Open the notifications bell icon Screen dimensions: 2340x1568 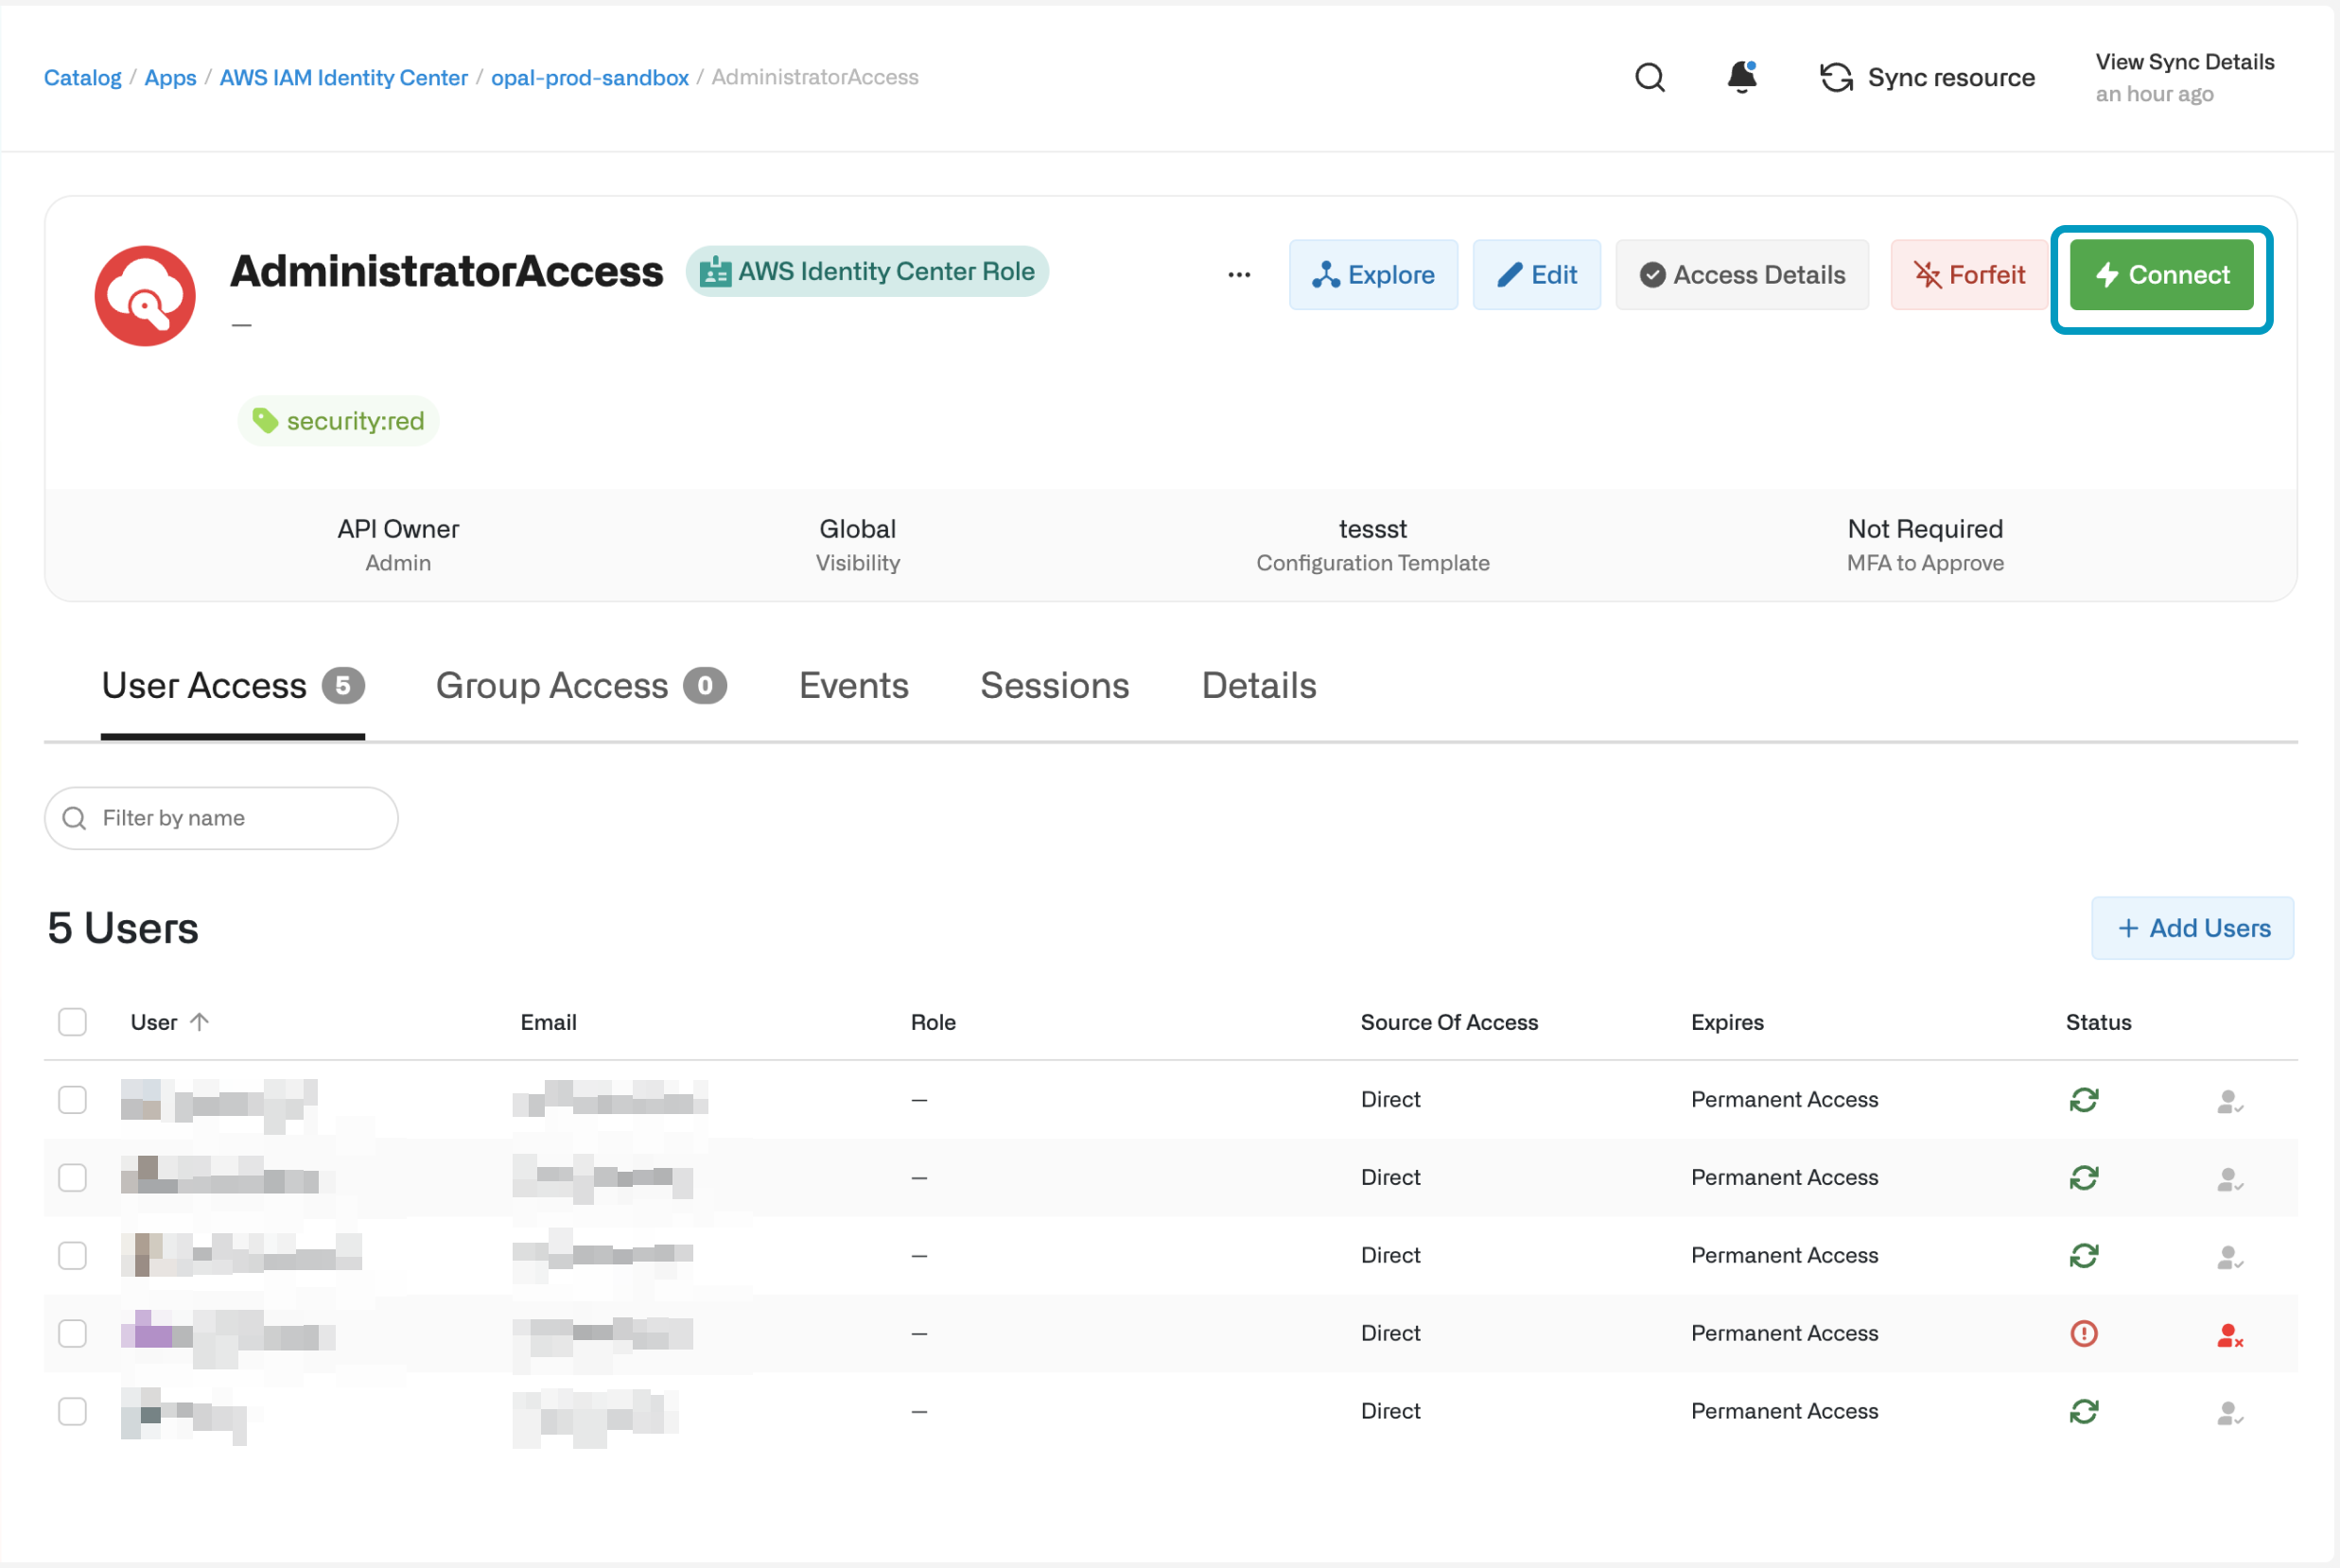click(1741, 77)
